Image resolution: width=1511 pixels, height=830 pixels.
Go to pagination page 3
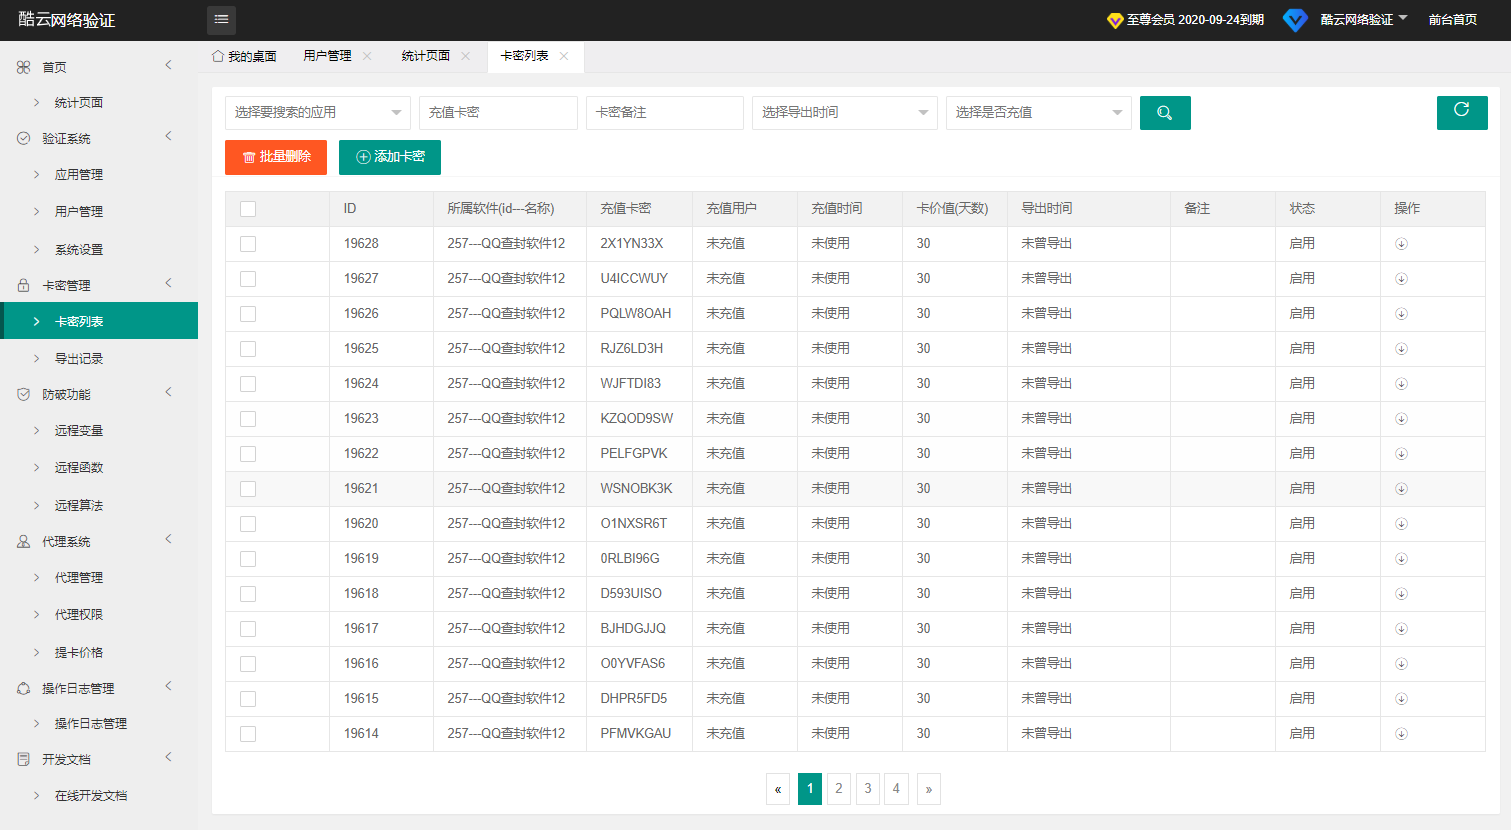pyautogui.click(x=867, y=789)
